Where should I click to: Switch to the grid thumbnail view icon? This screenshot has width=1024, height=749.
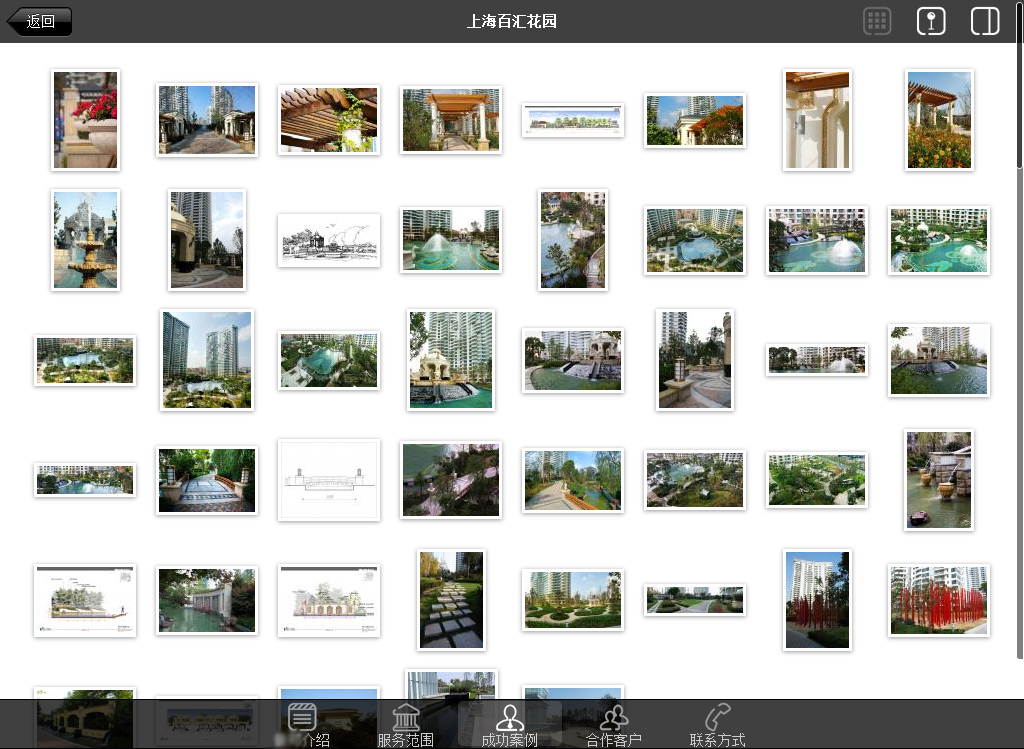(x=877, y=22)
